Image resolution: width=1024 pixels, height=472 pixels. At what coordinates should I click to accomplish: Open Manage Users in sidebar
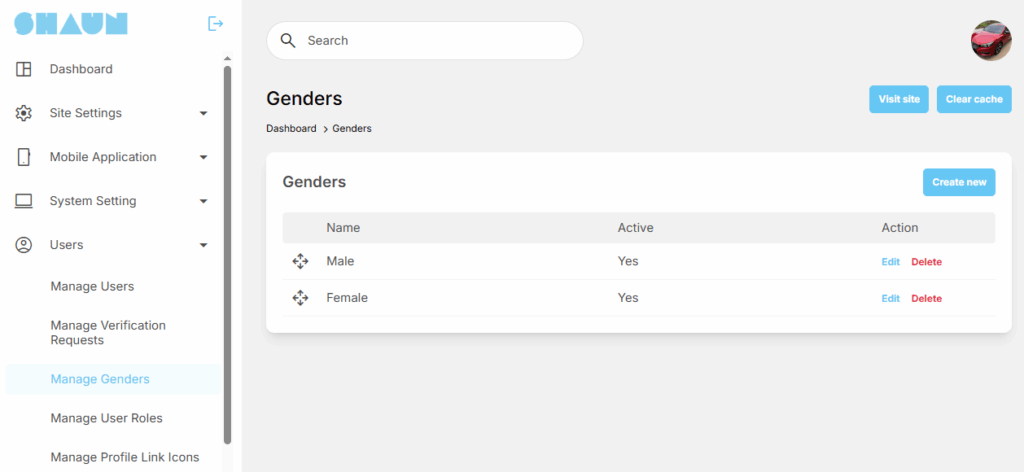tap(92, 286)
